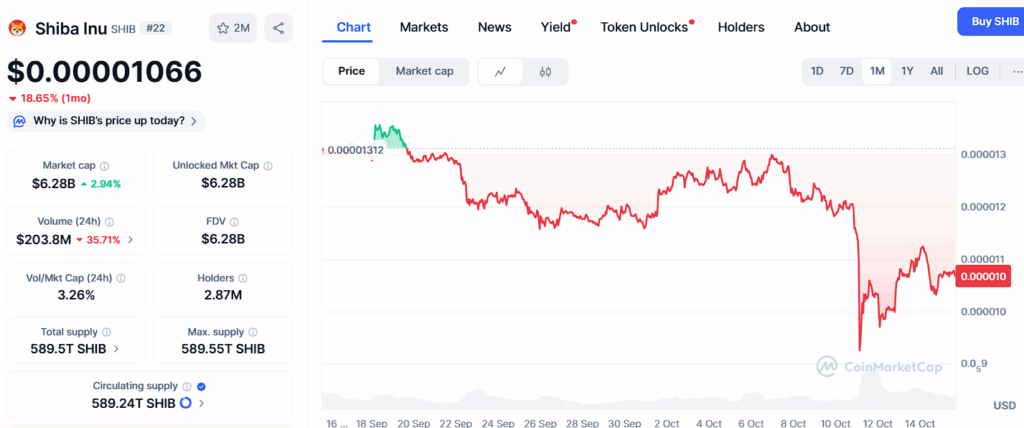
Task: Toggle LOG scale on chart
Action: [977, 71]
